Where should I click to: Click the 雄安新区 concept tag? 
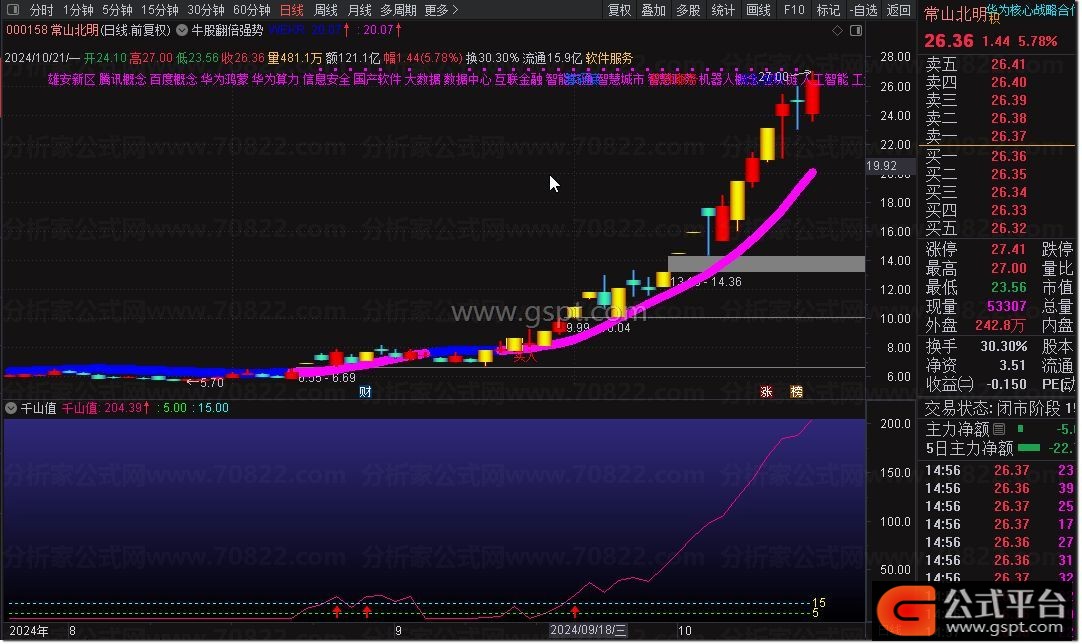coord(71,79)
